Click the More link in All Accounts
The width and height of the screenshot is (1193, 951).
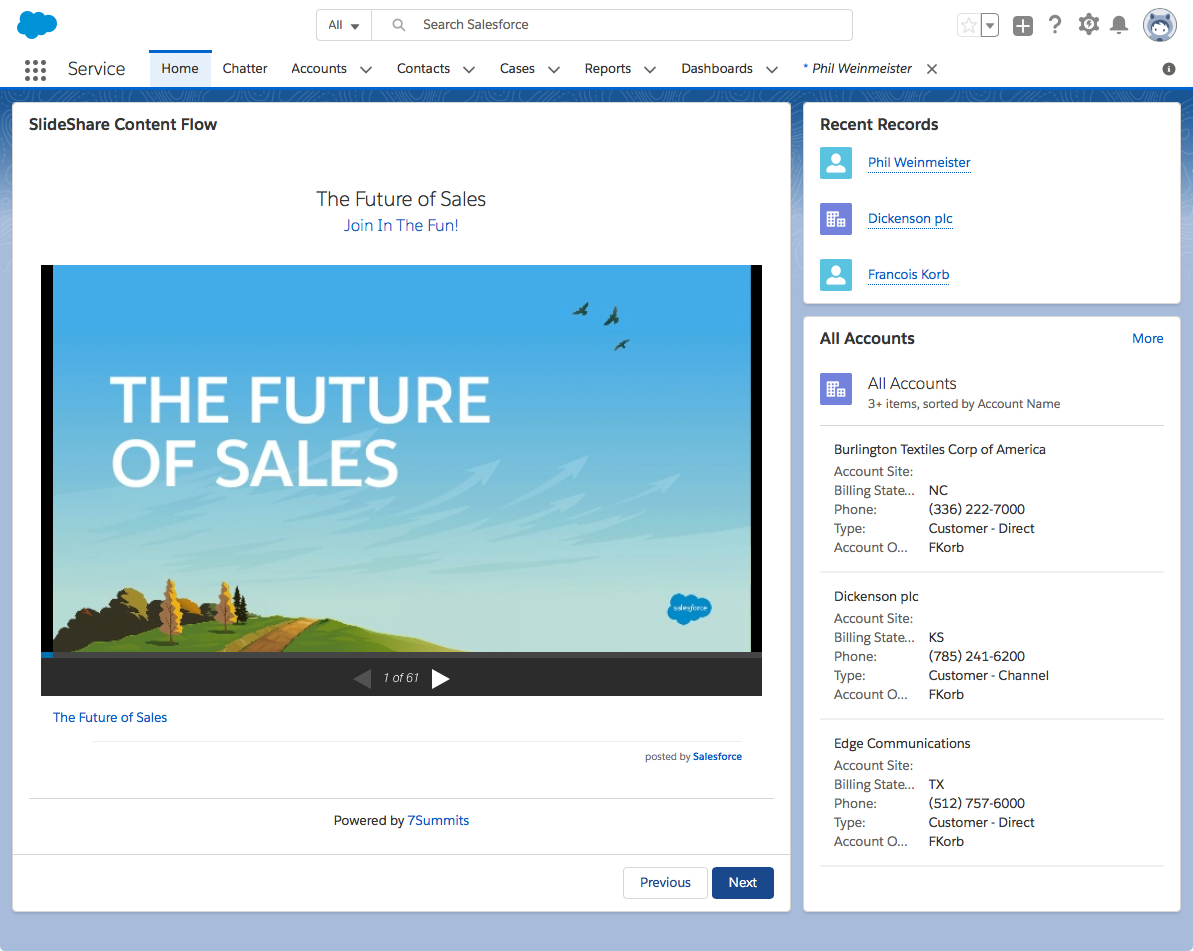point(1147,339)
